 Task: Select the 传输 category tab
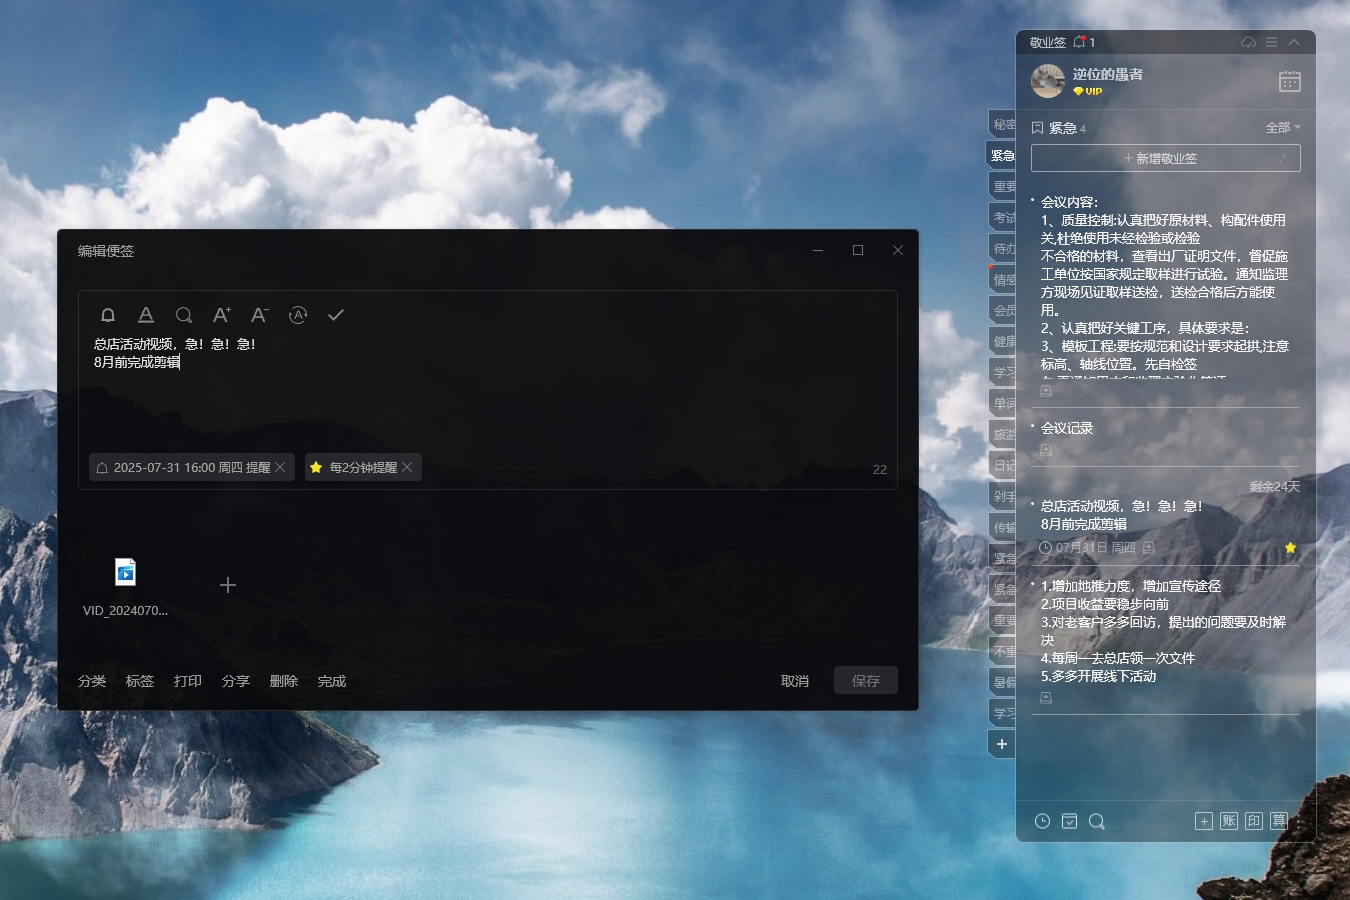coord(1003,528)
